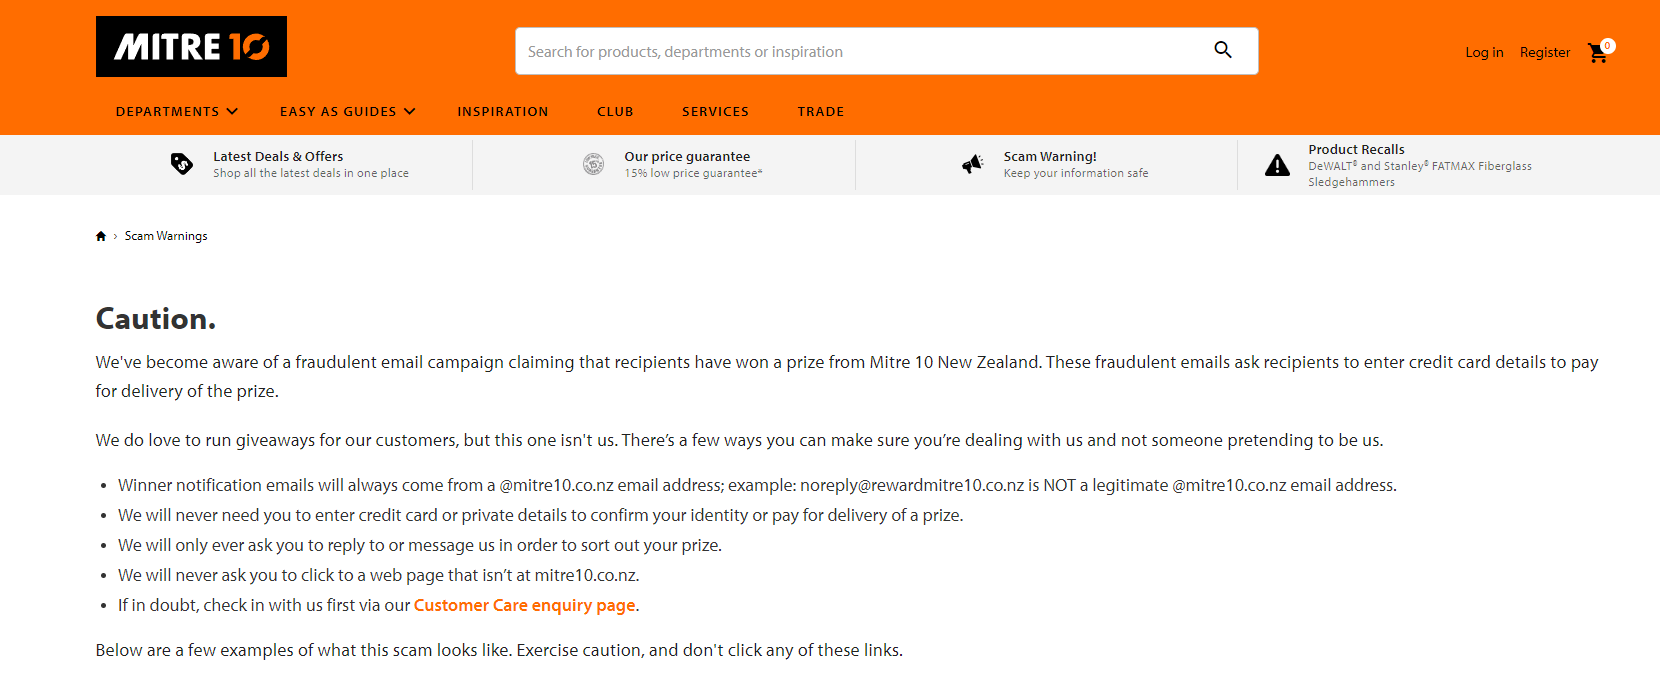Viewport: 1660px width, 674px height.
Task: Open the Inspiration menu item
Action: pyautogui.click(x=503, y=112)
